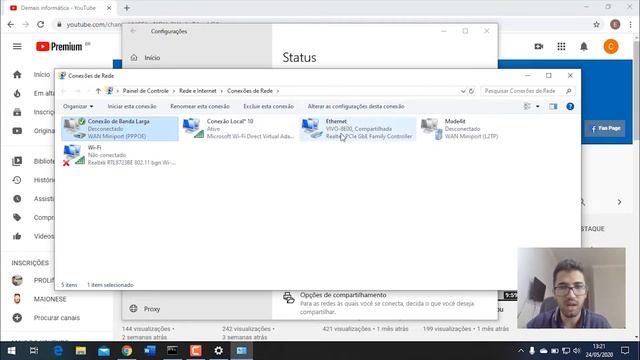Select the Conexão Local* 10 adapter icon

tap(193, 128)
